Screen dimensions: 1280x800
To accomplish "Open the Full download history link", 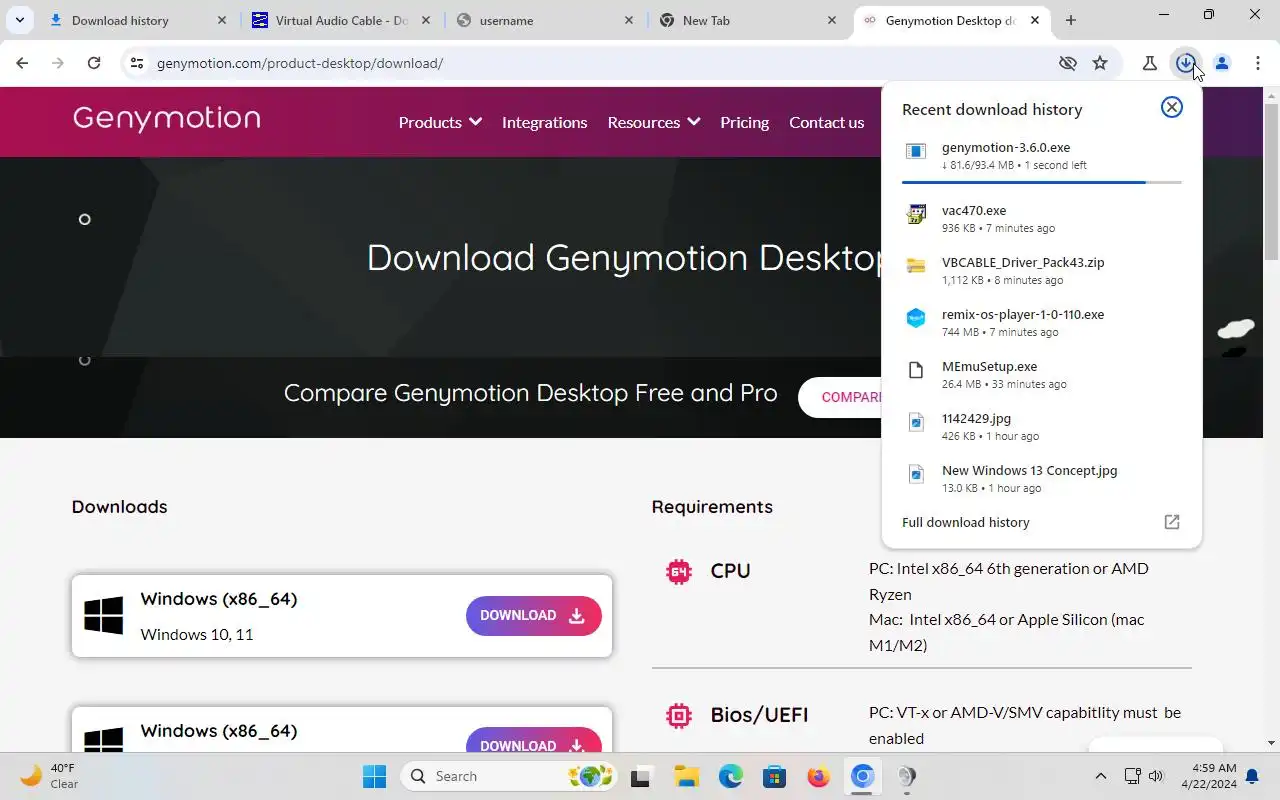I will pos(965,522).
